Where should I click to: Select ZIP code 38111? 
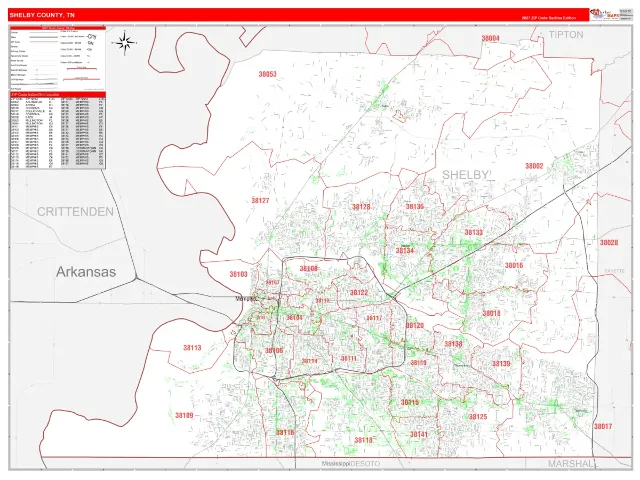[349, 358]
